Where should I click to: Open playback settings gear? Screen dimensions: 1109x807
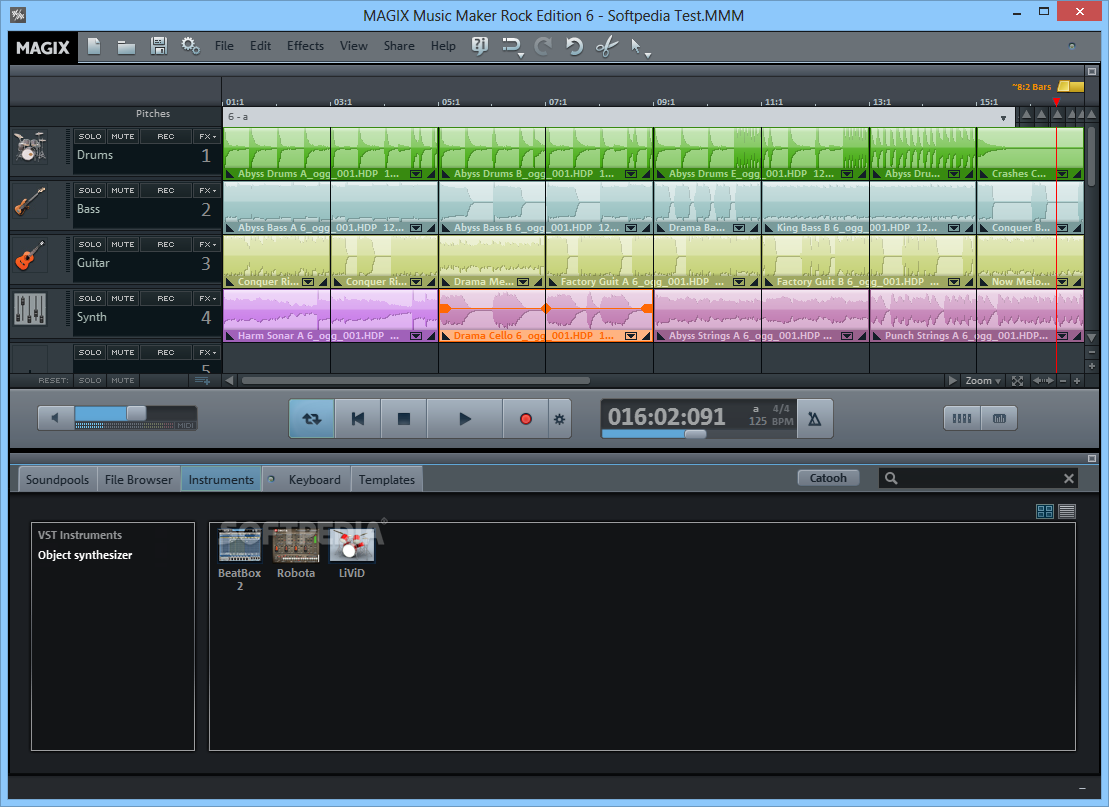pos(559,419)
